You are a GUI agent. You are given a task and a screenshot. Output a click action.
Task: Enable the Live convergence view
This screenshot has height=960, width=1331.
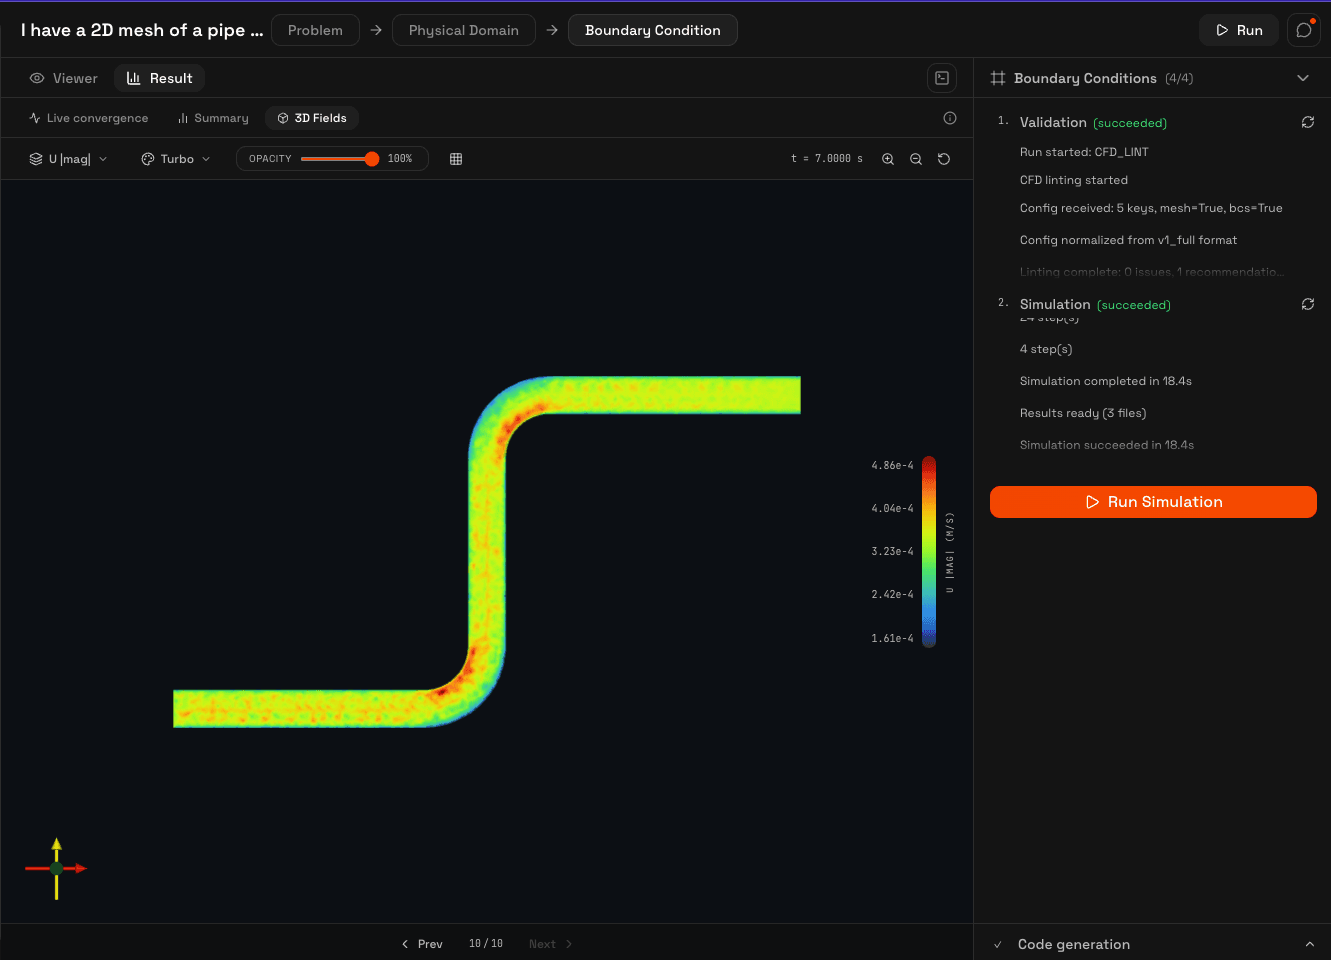[88, 117]
